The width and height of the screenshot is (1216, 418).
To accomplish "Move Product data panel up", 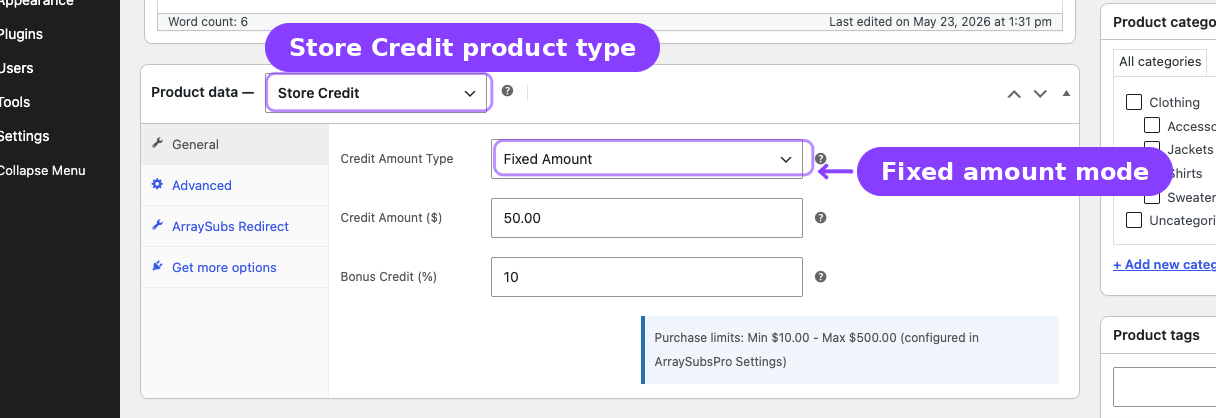I will (x=1014, y=93).
